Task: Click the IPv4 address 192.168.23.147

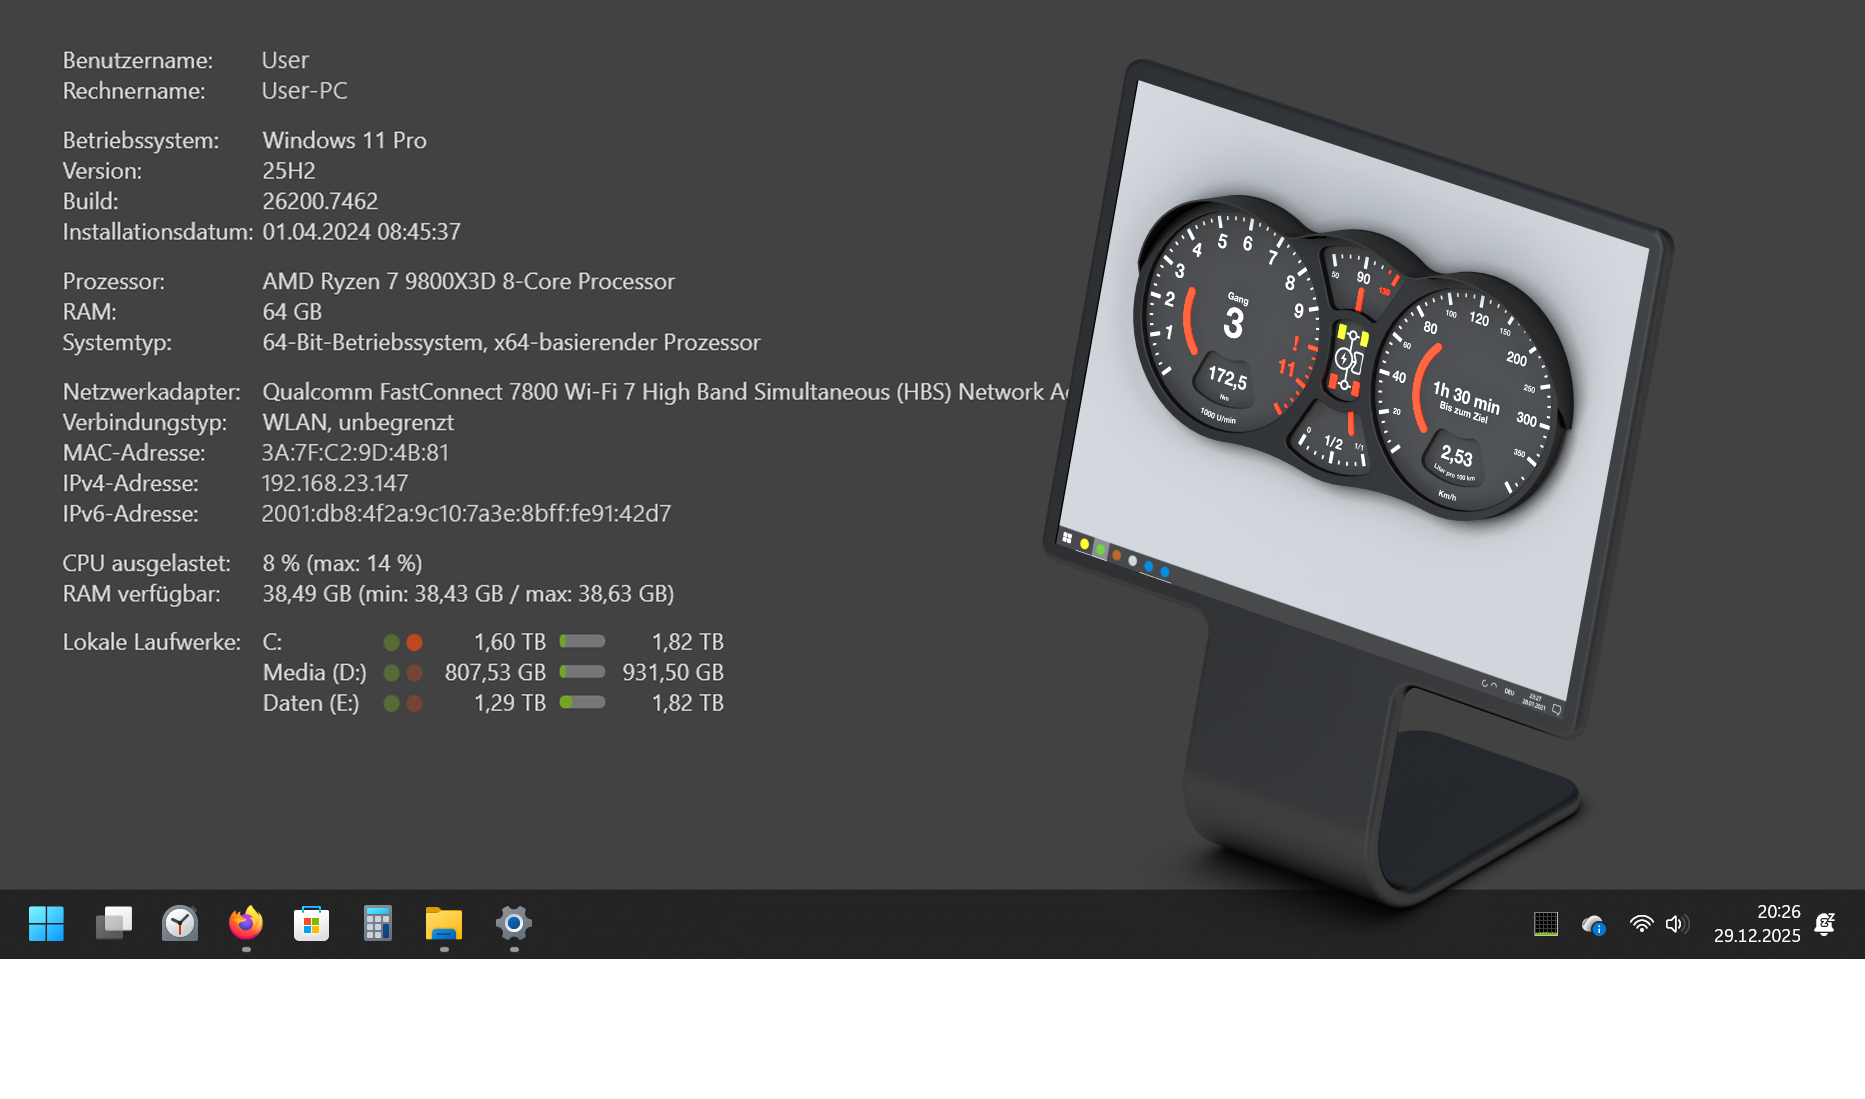Action: [333, 482]
